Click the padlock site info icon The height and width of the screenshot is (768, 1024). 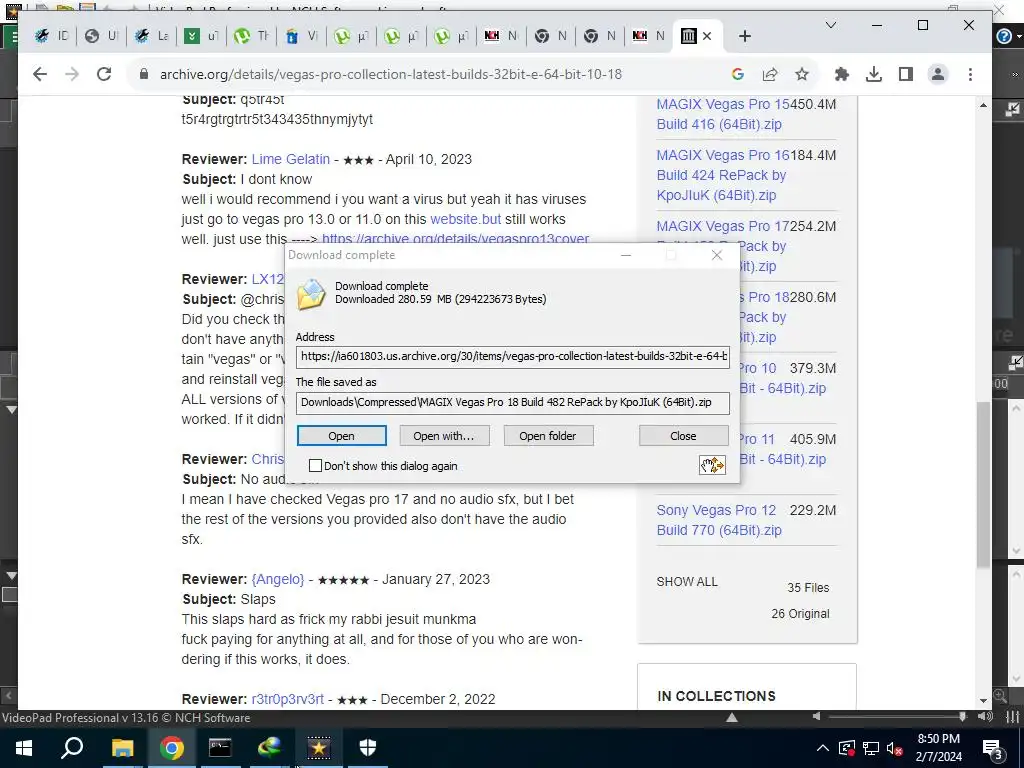pos(144,74)
